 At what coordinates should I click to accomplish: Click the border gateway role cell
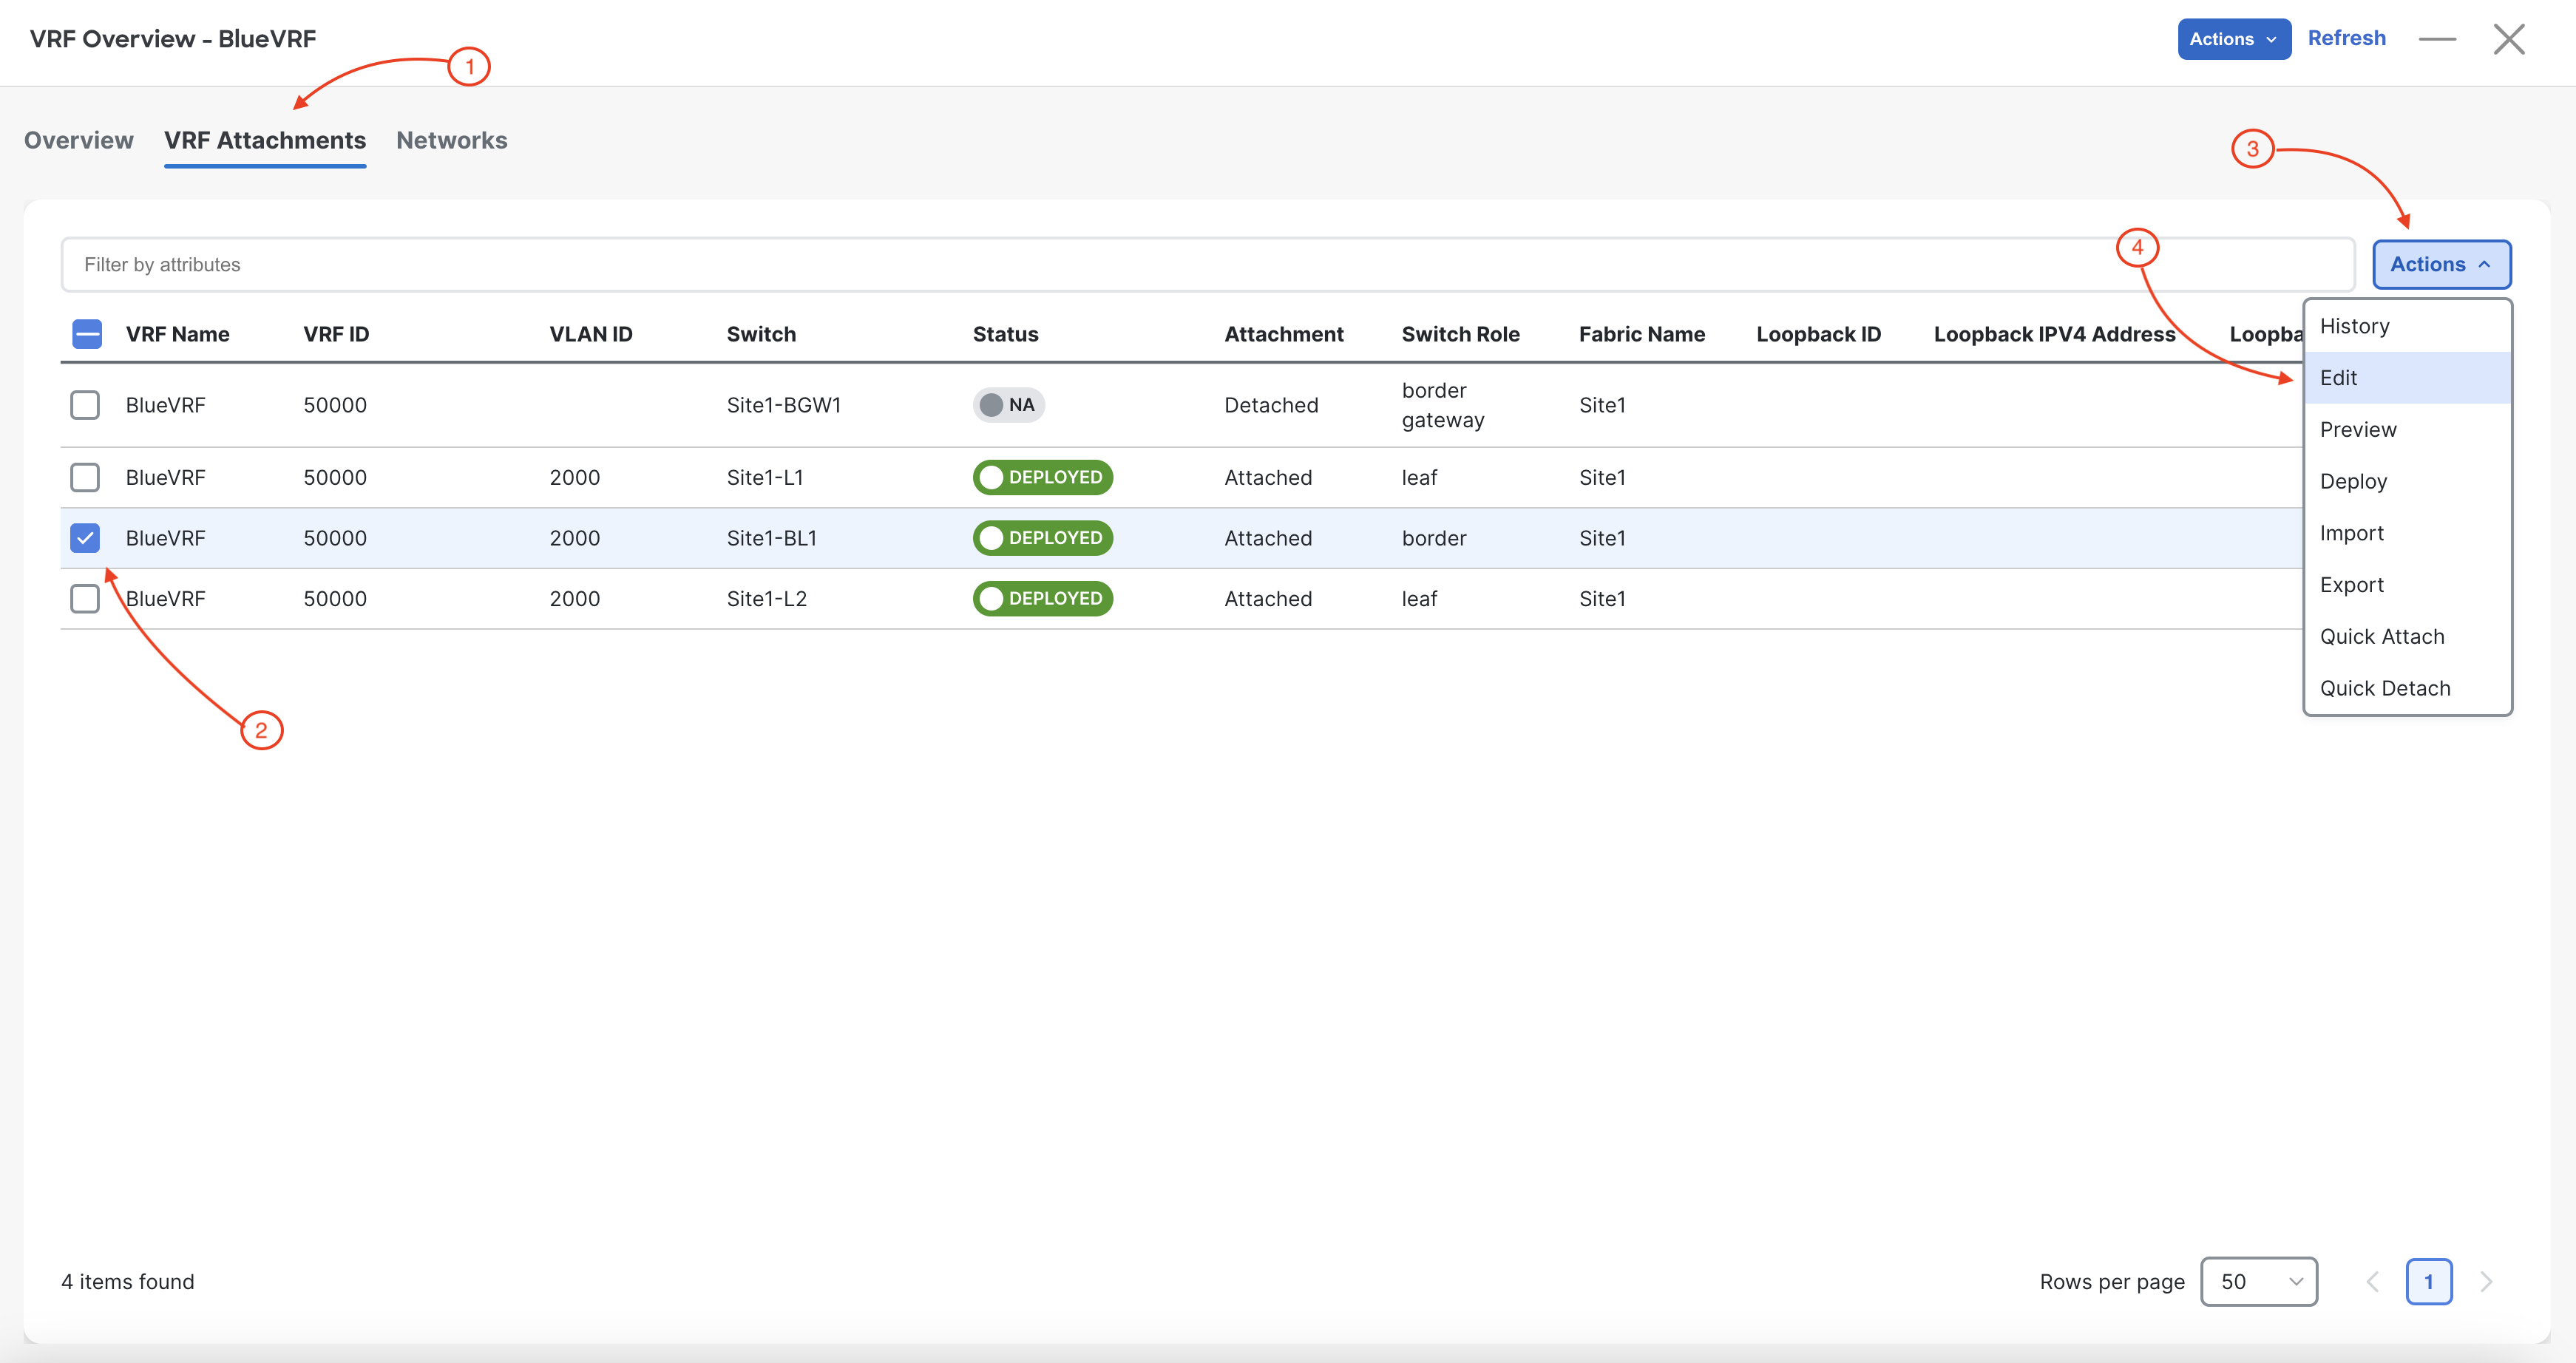point(1443,405)
